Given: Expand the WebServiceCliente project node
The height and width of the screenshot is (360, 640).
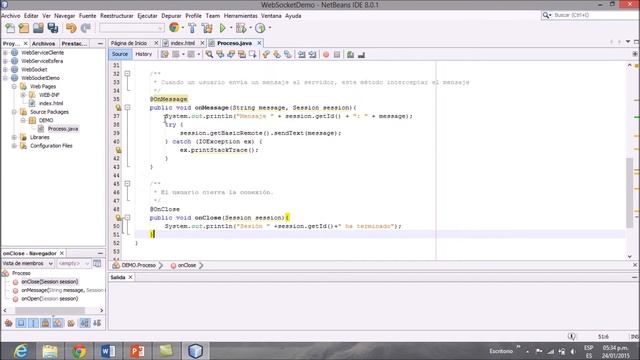Looking at the screenshot, I should point(5,53).
